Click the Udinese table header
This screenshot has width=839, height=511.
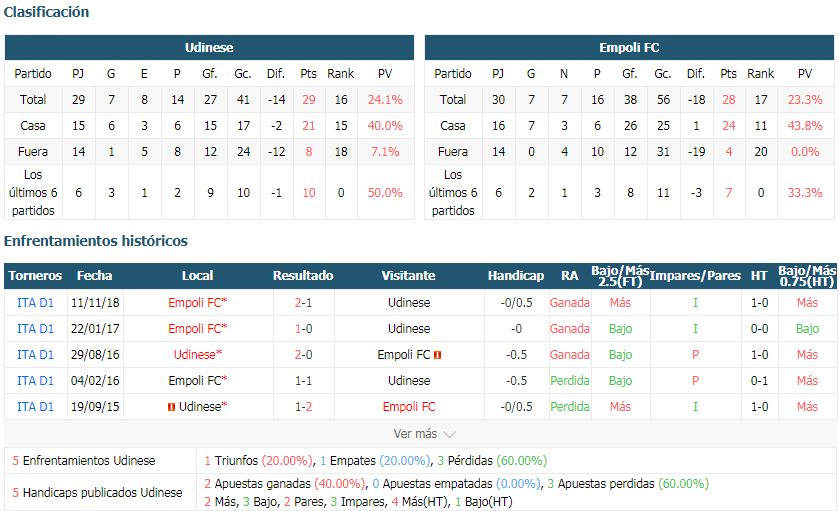tap(209, 48)
